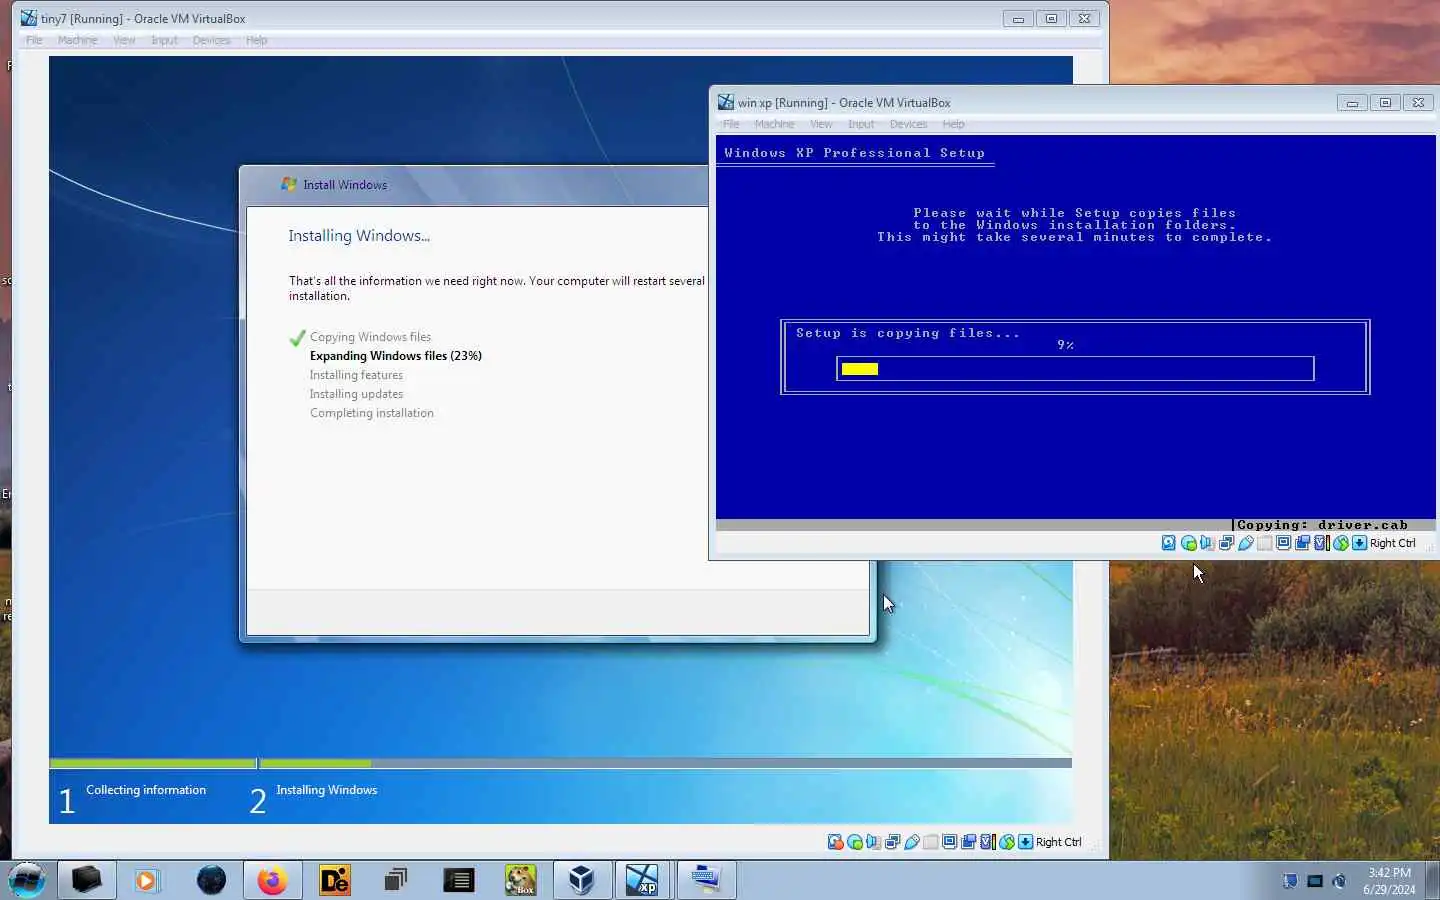The width and height of the screenshot is (1440, 900).
Task: Open shared folders indicator in tiny7 window
Action: 931,842
